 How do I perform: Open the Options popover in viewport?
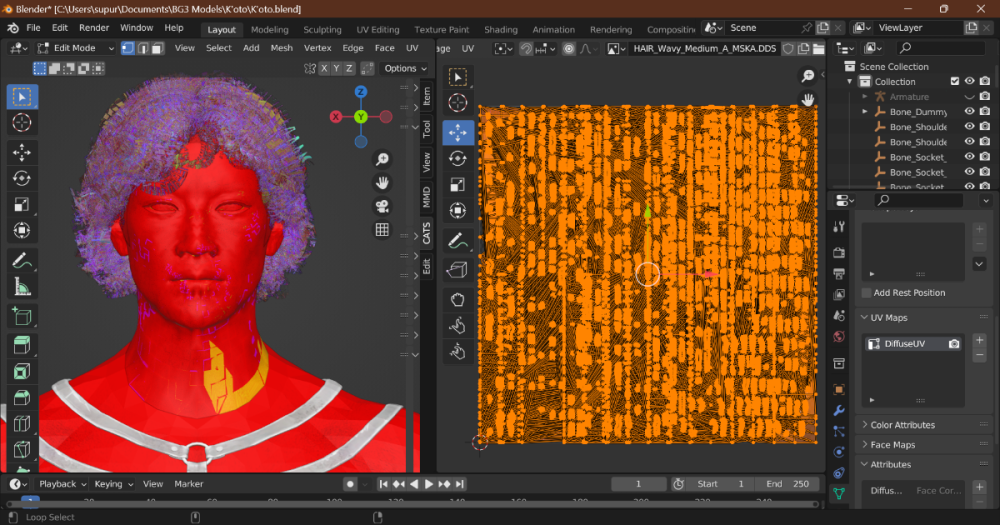pyautogui.click(x=403, y=68)
